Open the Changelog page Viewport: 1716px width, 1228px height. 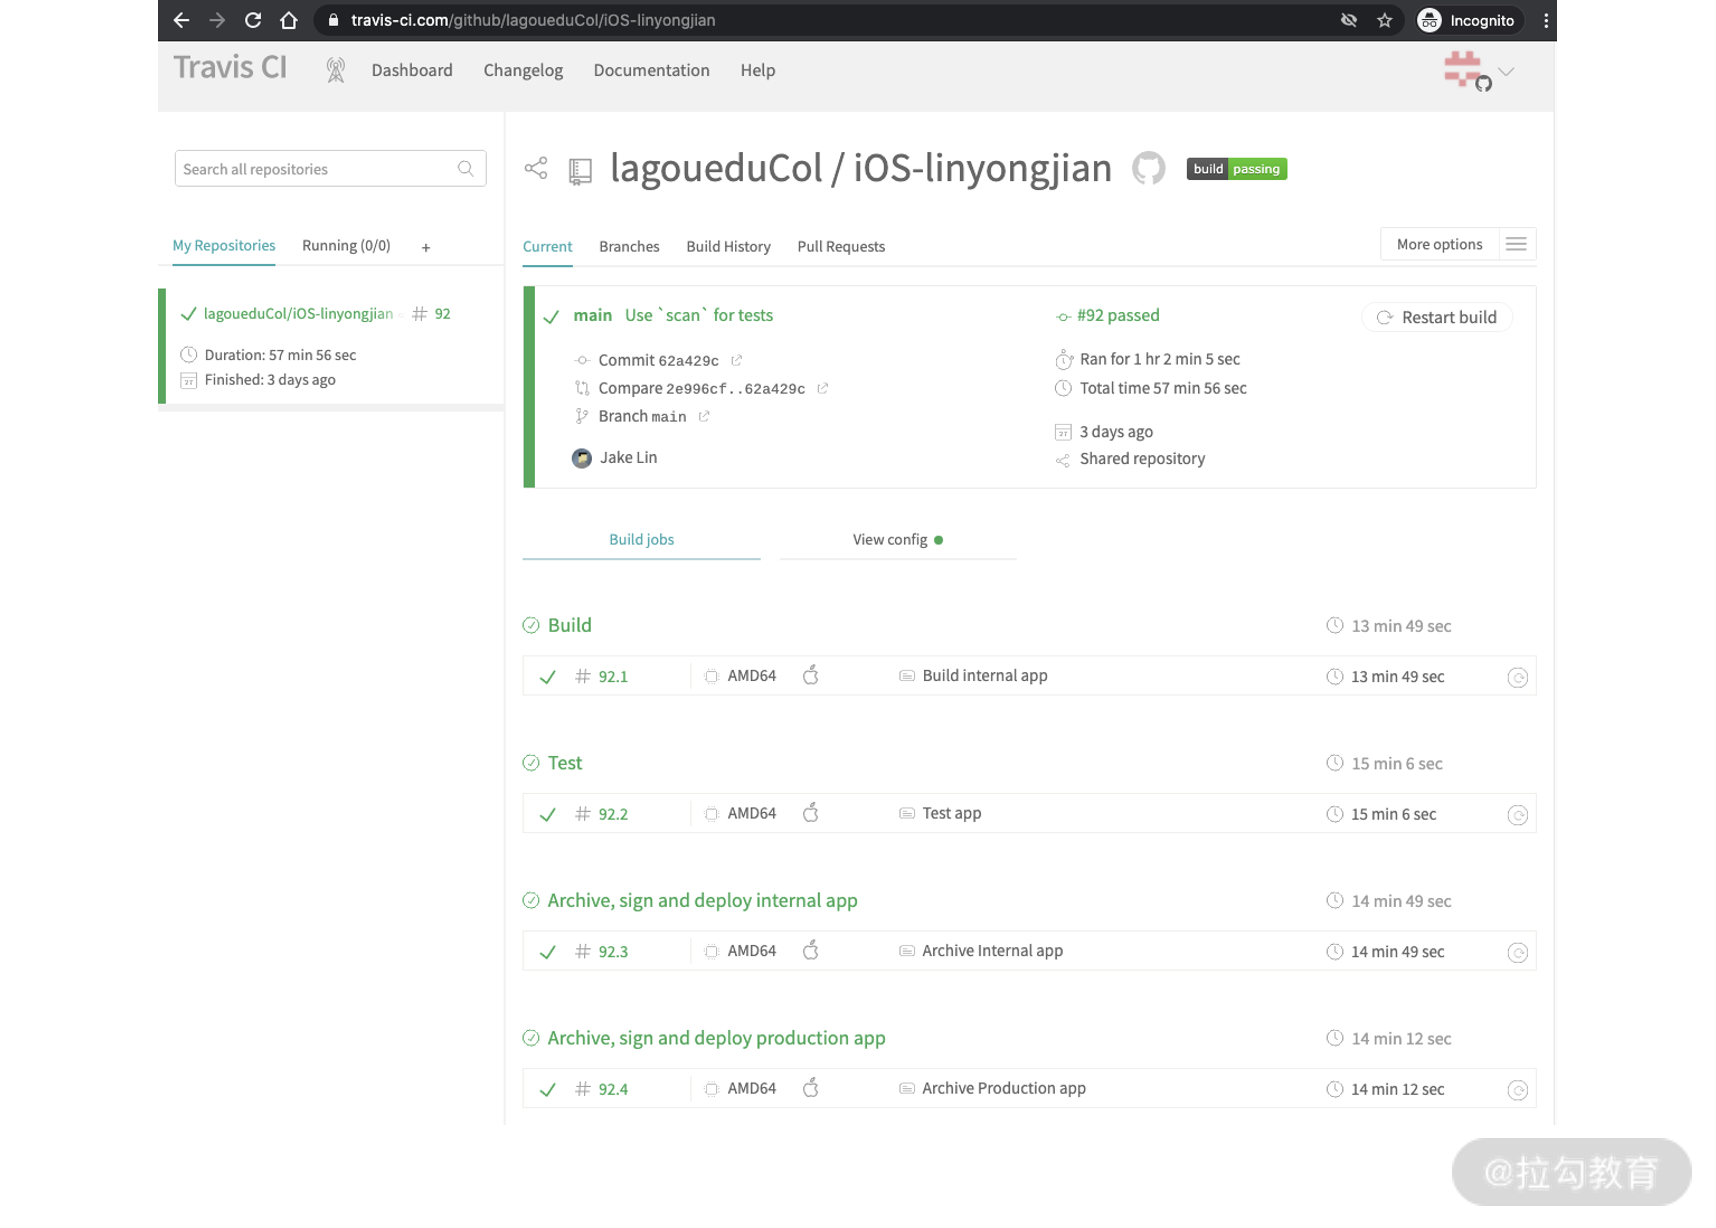pyautogui.click(x=523, y=70)
